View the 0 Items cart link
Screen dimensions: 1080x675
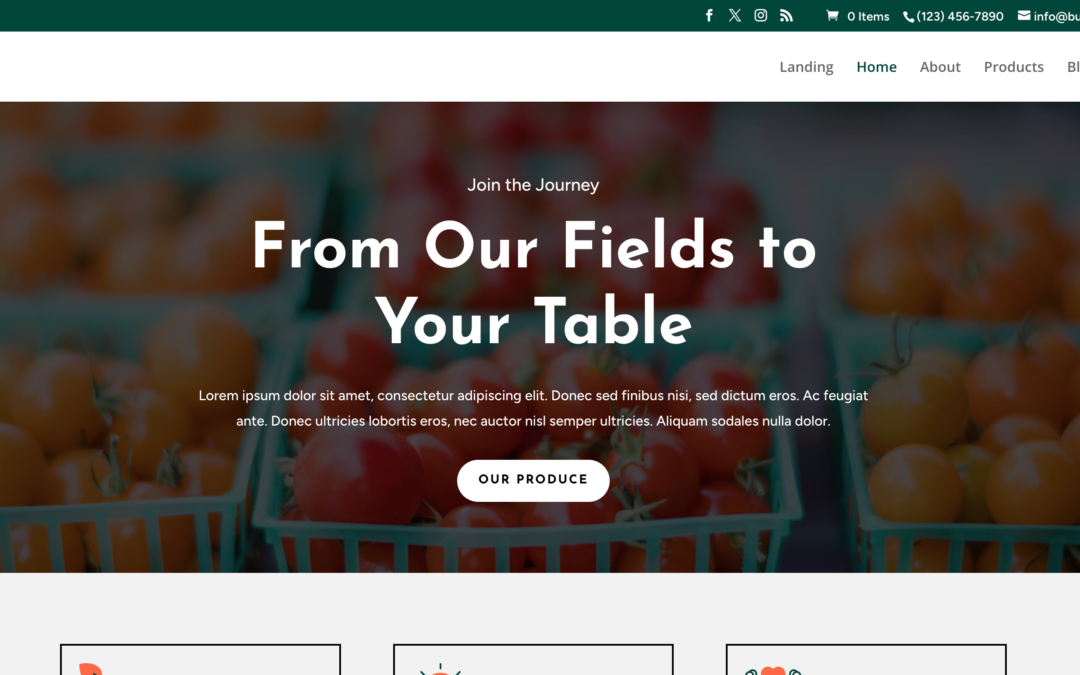pos(868,17)
